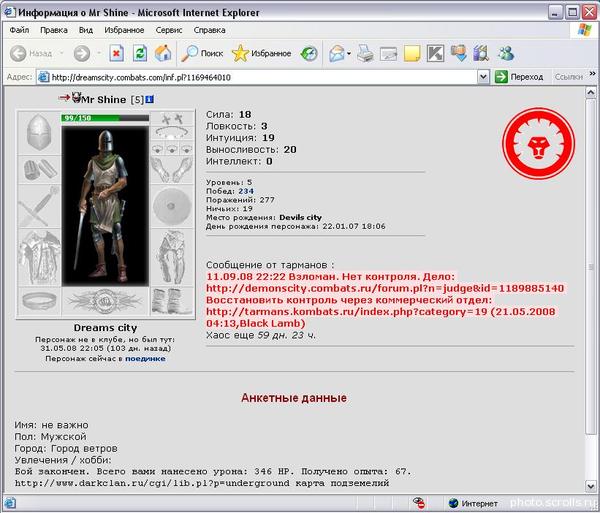
Task: Click the round shield equipment slot
Action: click(172, 207)
